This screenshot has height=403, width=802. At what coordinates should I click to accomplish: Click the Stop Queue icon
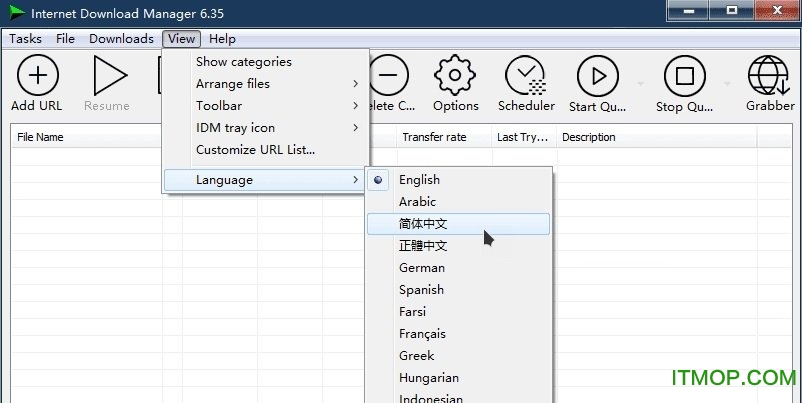684,76
